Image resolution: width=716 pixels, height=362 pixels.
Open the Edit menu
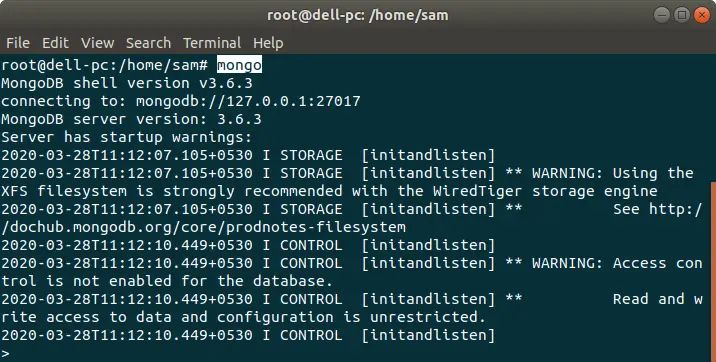point(55,43)
